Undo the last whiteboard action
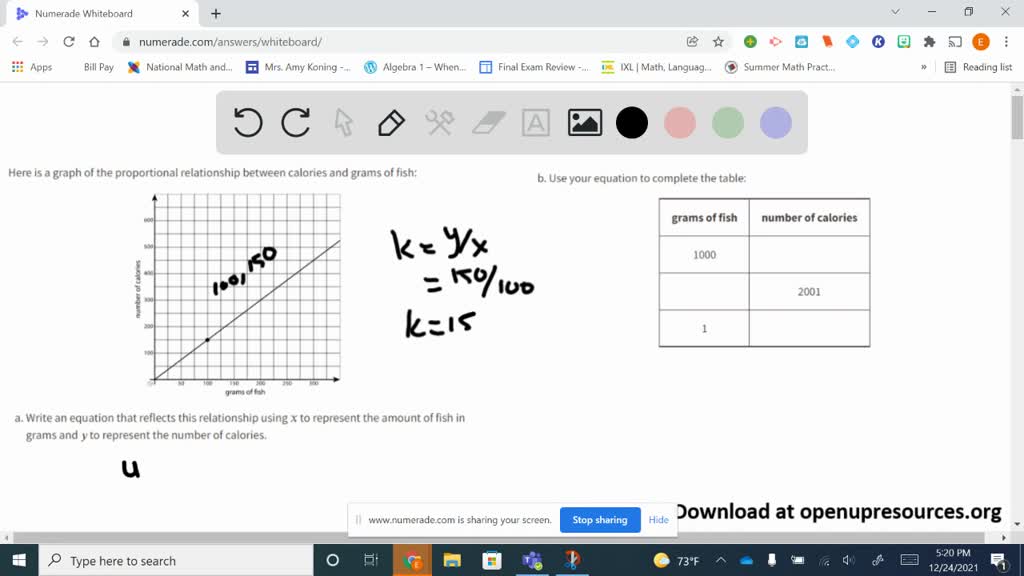The width and height of the screenshot is (1024, 576). click(x=248, y=122)
